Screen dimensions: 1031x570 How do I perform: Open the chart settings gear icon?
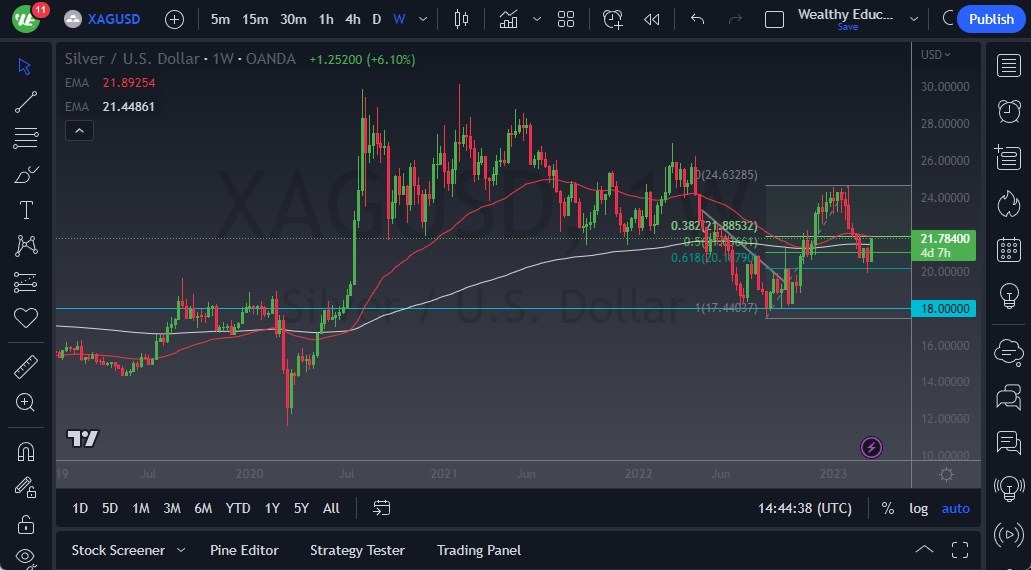(x=946, y=474)
